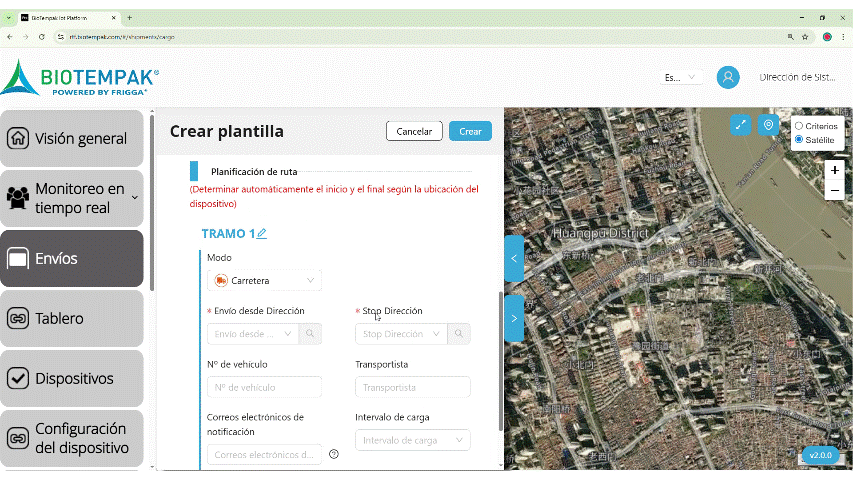Expand Monitoreo en tiempo real menu

(72, 198)
